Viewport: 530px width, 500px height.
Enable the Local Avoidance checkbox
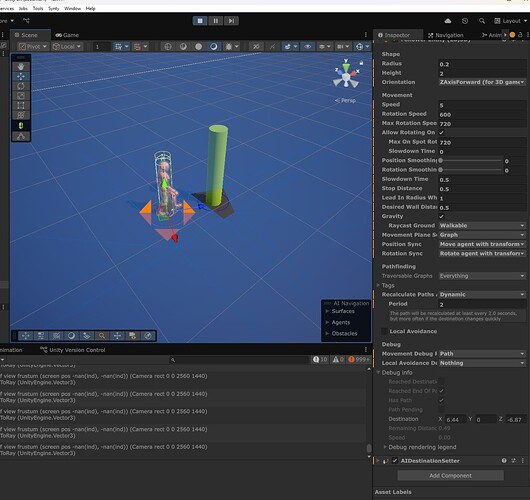click(x=384, y=331)
